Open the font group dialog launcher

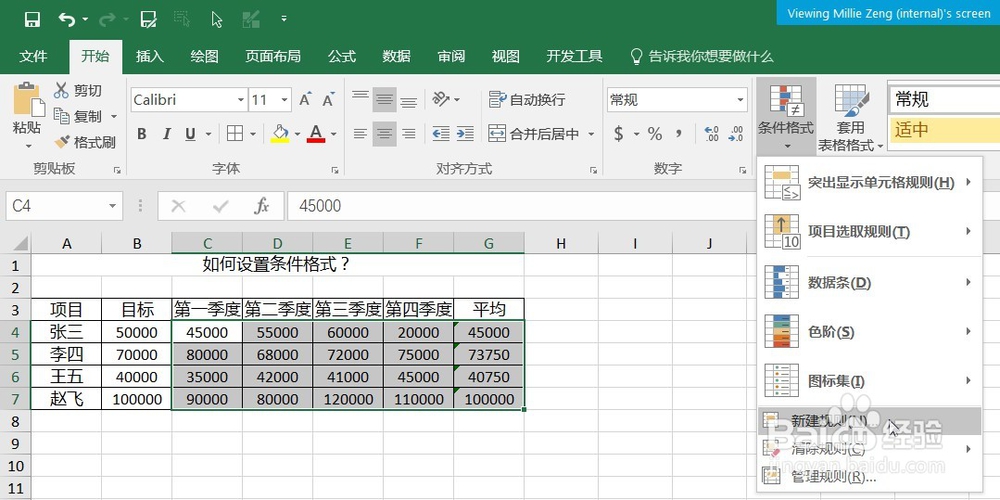tap(335, 170)
